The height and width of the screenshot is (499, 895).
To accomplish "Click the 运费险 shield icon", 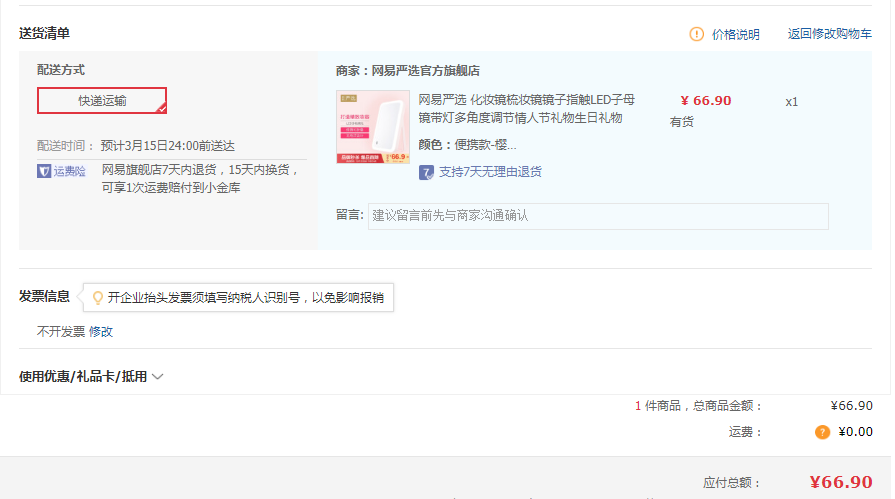I will (x=44, y=171).
